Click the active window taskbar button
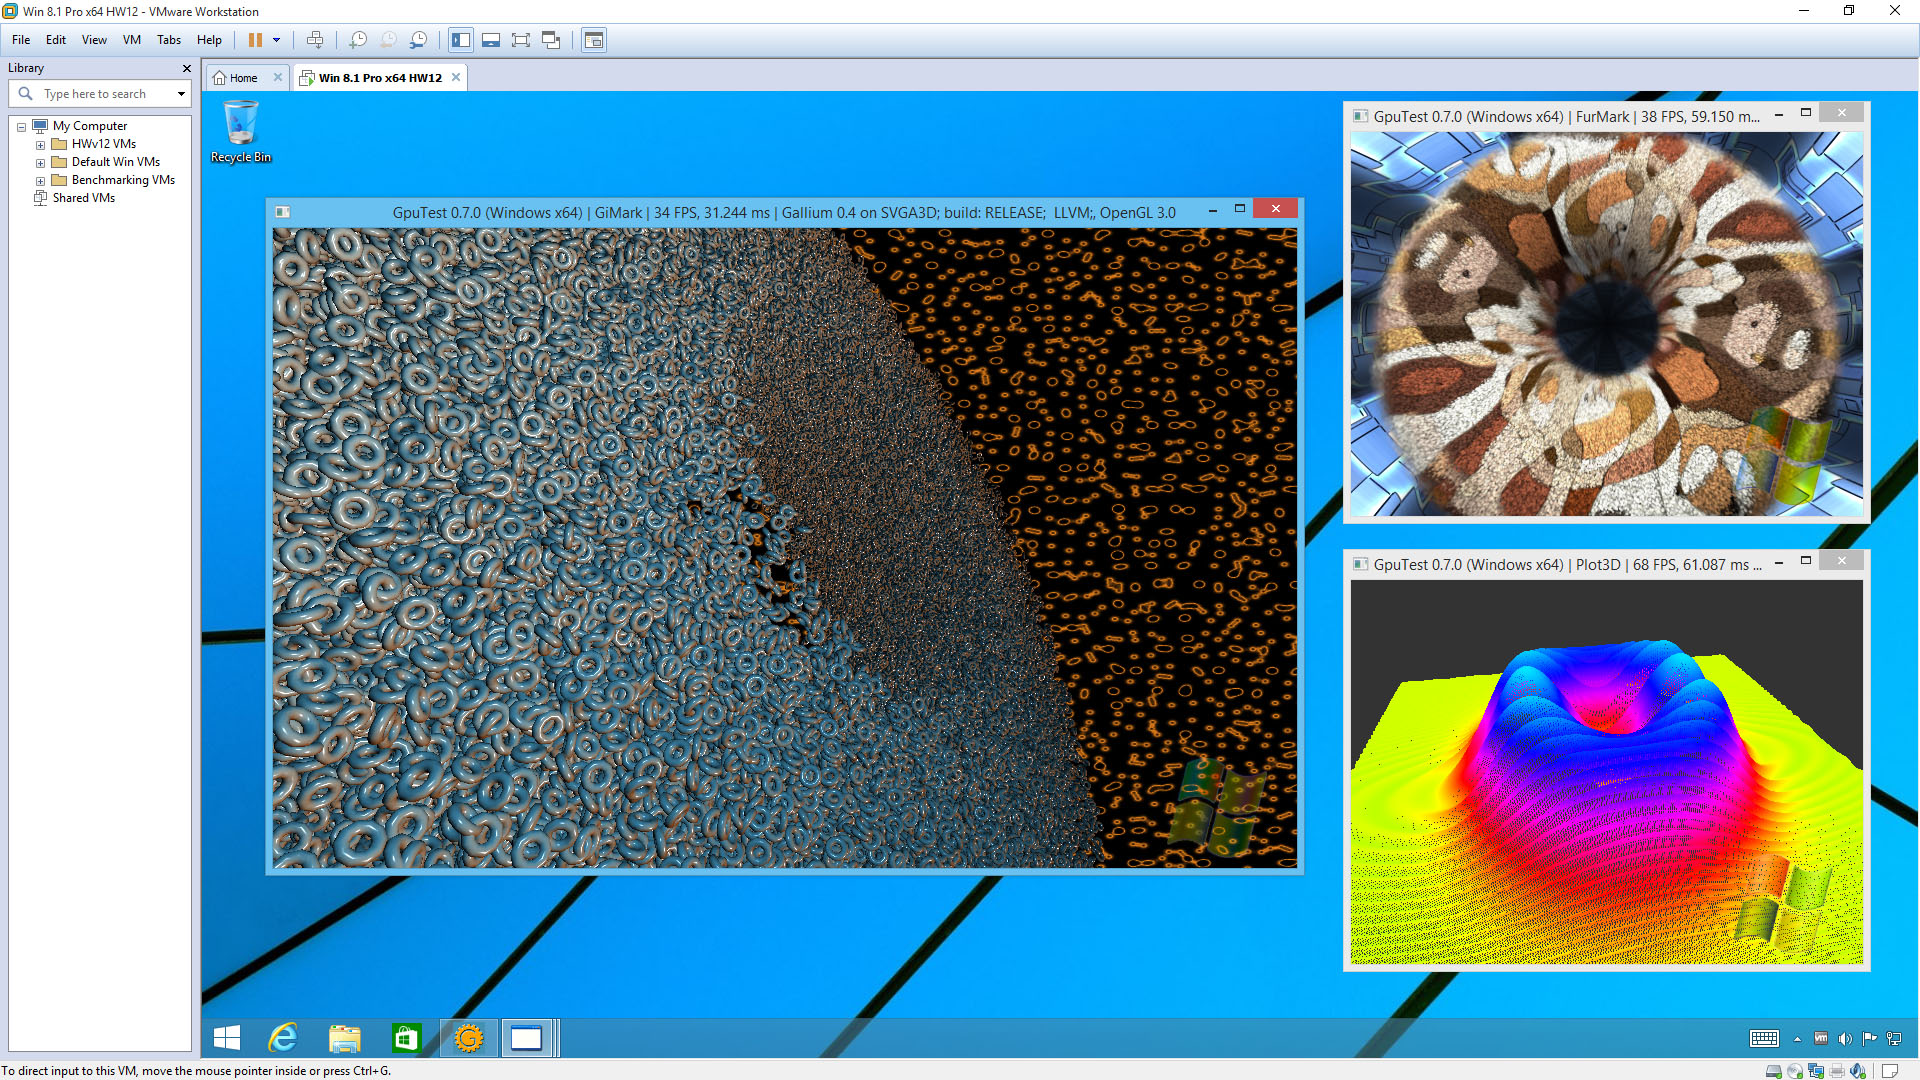 pyautogui.click(x=527, y=1038)
